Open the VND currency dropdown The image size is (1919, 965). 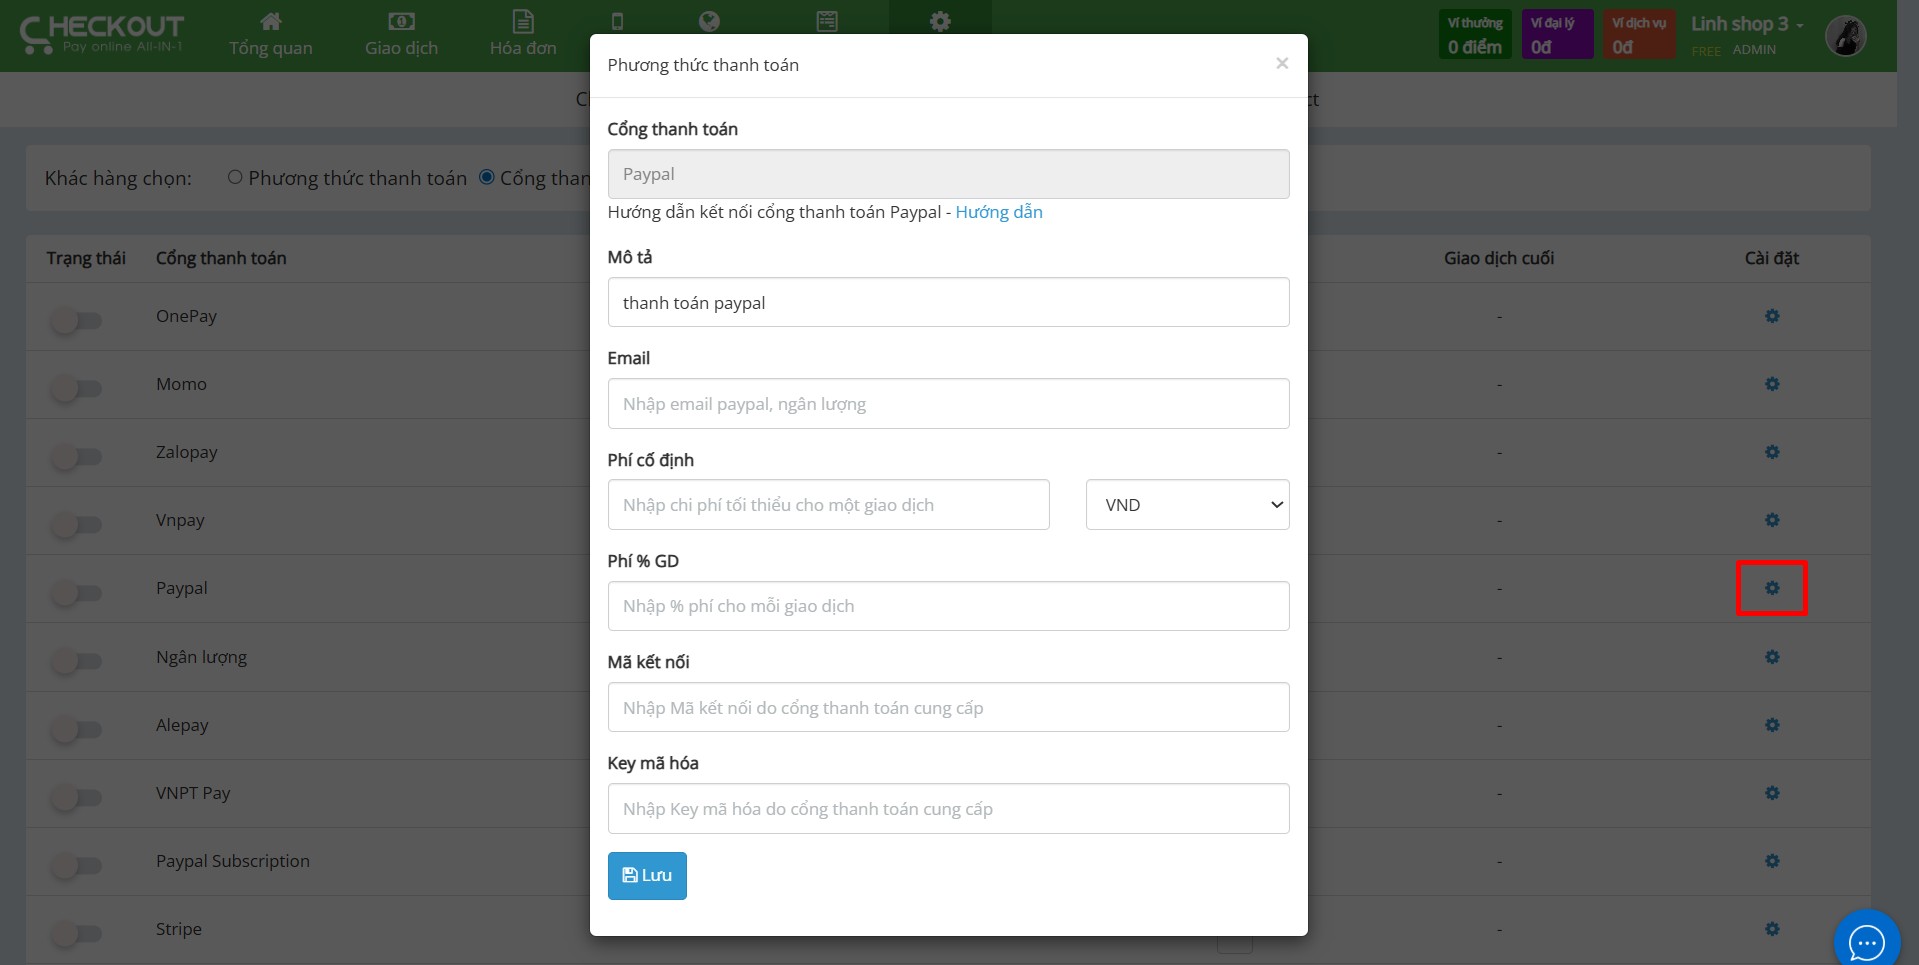(1187, 505)
